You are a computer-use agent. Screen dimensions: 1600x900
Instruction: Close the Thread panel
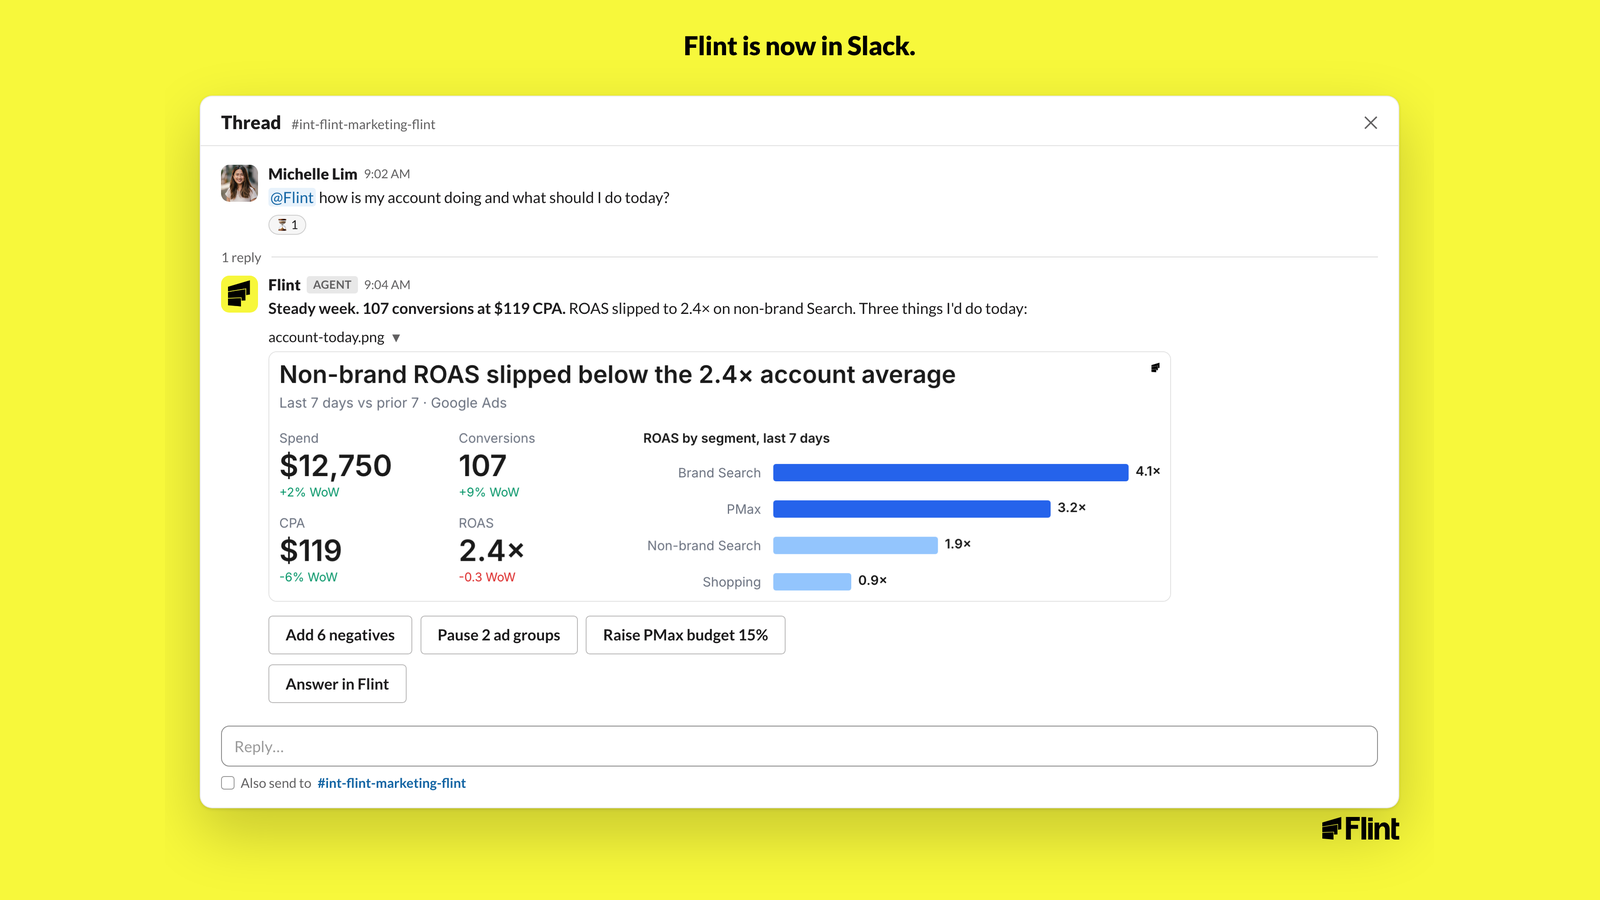[1370, 123]
